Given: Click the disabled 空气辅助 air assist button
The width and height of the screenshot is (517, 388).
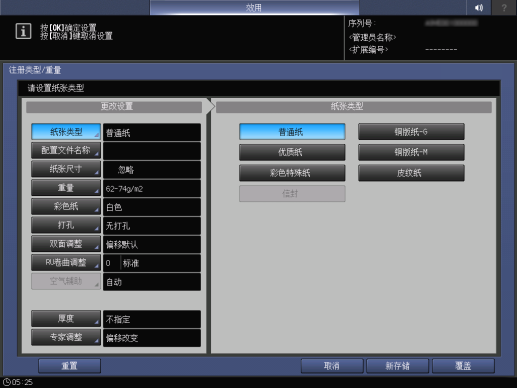Looking at the screenshot, I should pos(66,281).
